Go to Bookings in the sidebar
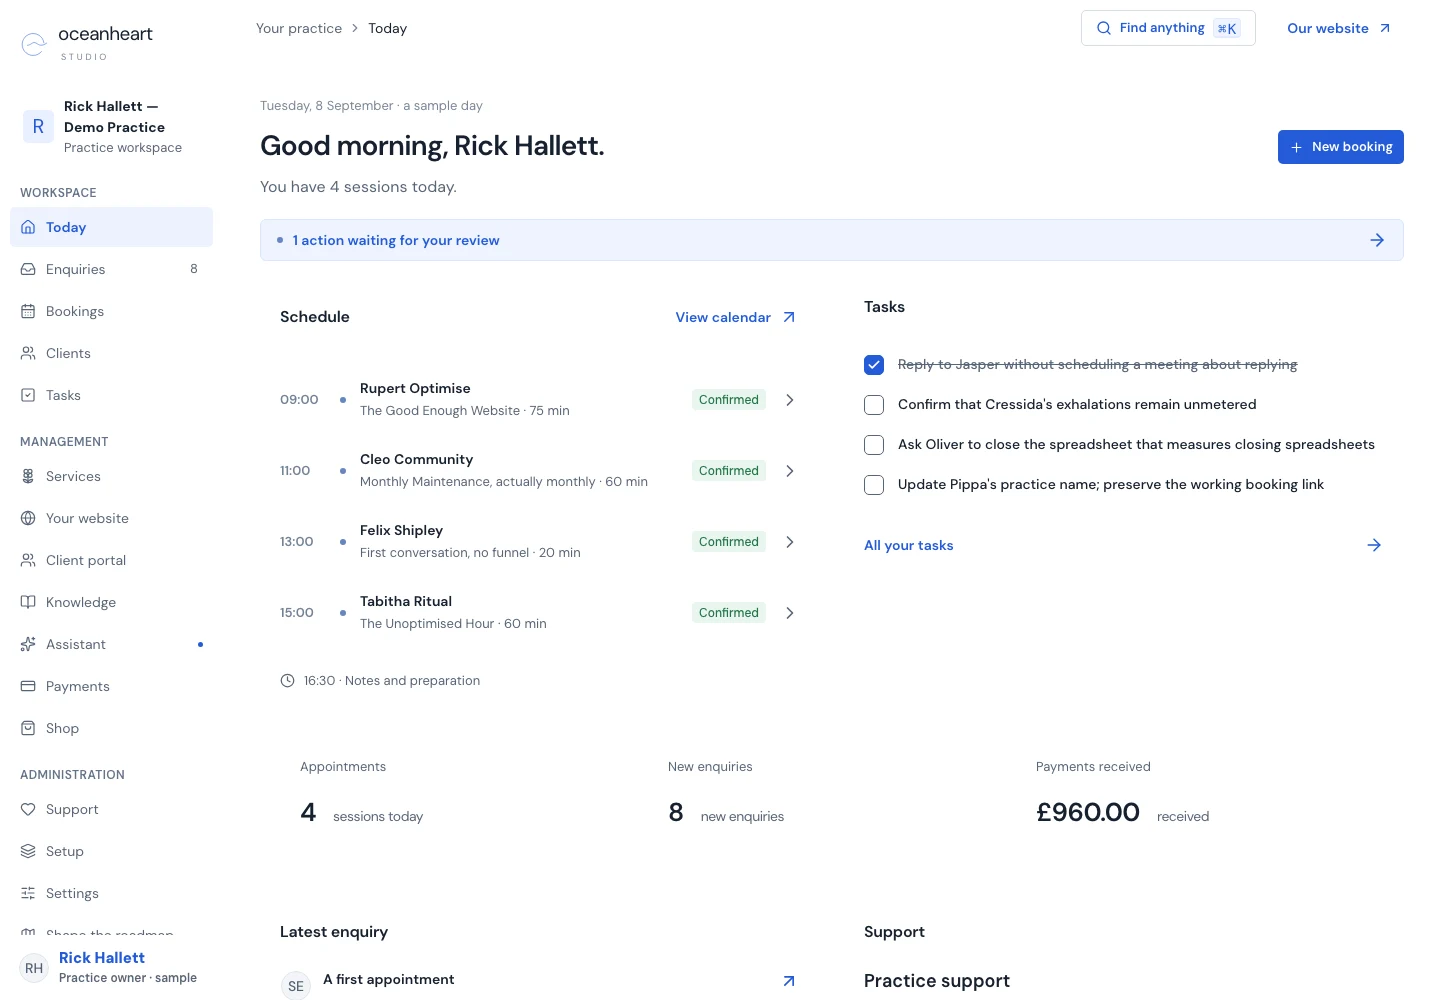The image size is (1440, 1000). click(x=111, y=311)
